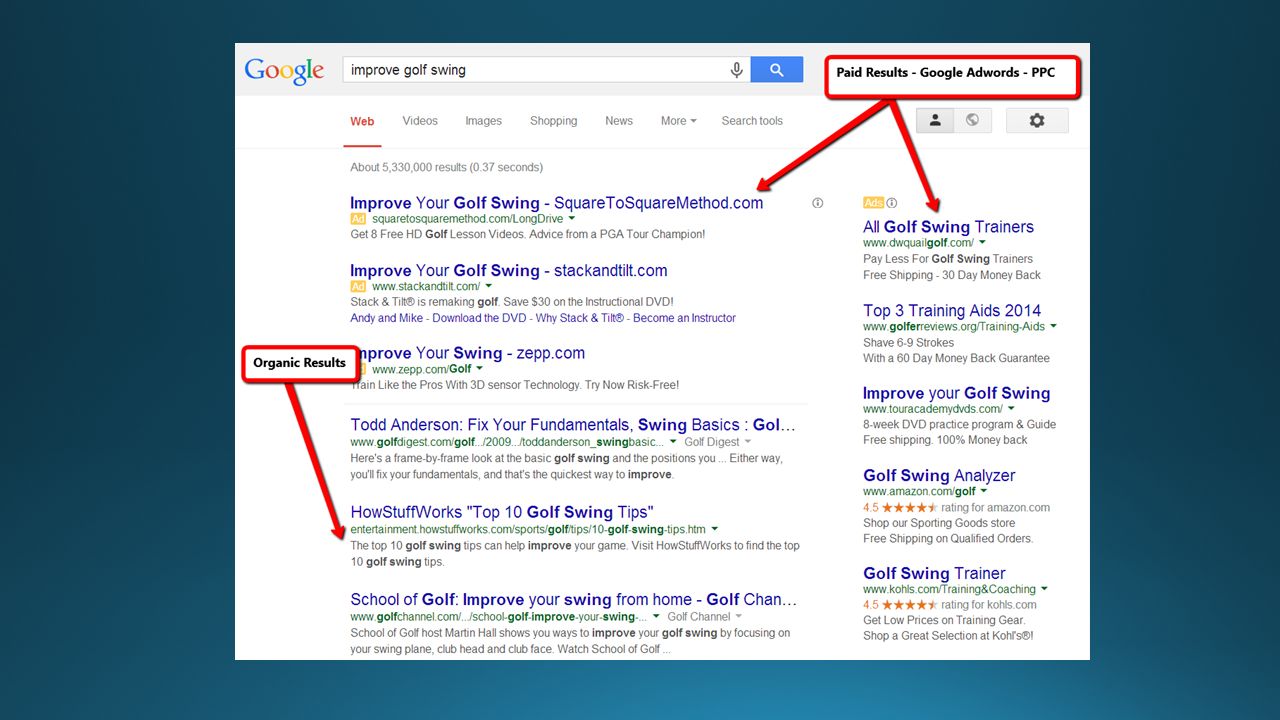Expand arrow next to www.zepp.com/Golf URL

480,369
